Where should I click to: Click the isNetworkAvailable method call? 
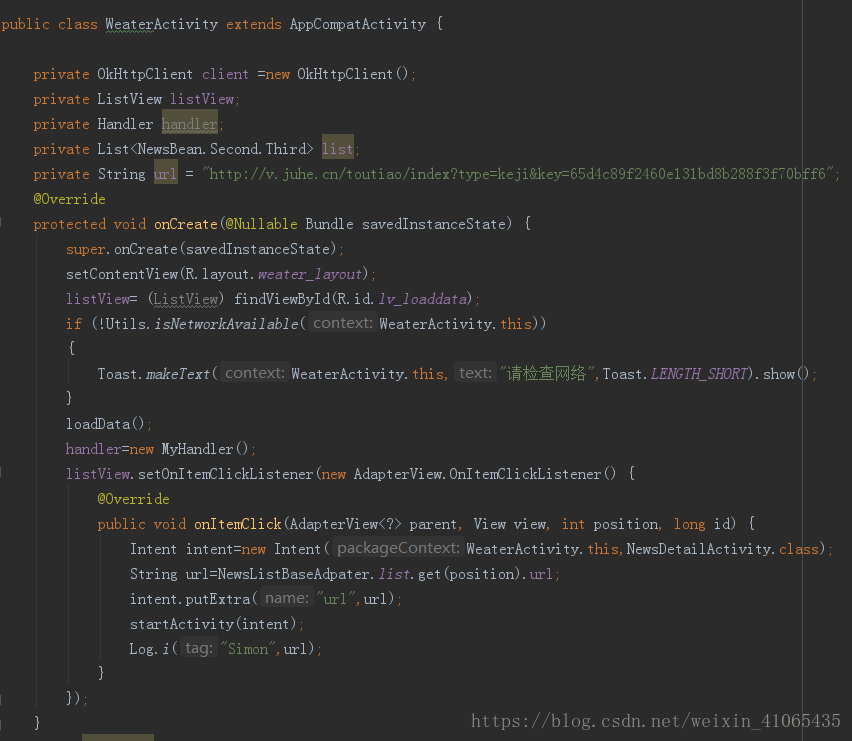(226, 324)
